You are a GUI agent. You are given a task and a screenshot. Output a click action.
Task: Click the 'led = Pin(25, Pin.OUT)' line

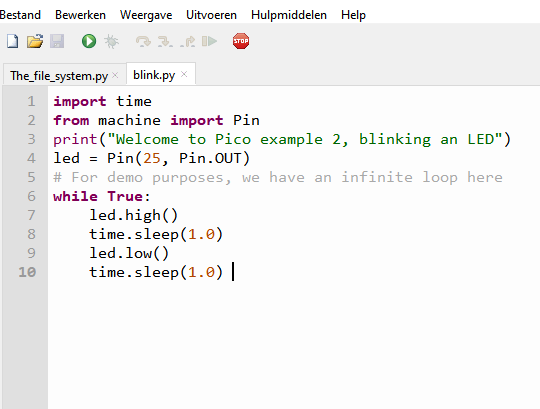(x=151, y=158)
